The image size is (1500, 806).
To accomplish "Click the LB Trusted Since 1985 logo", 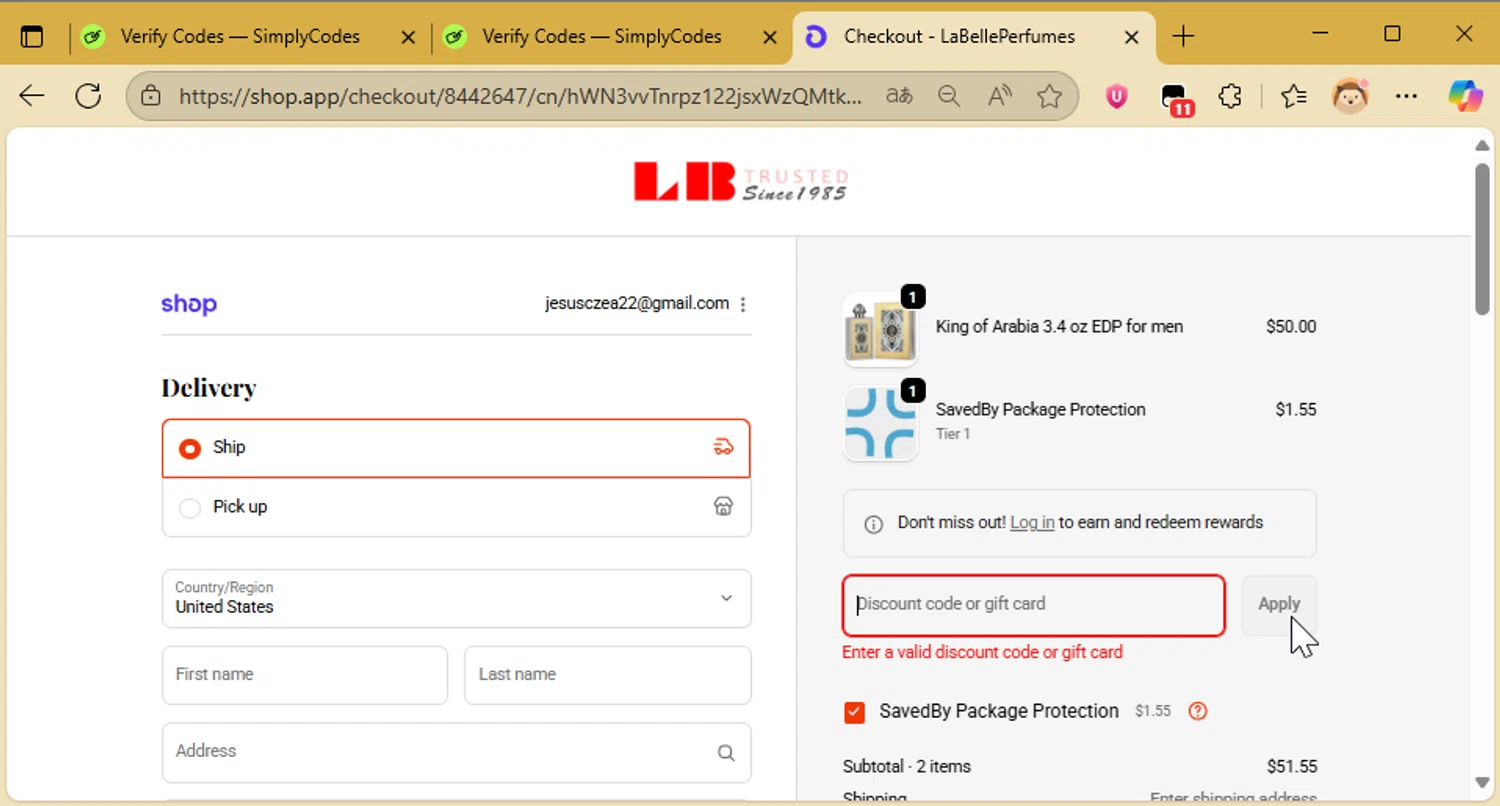I will coord(741,182).
